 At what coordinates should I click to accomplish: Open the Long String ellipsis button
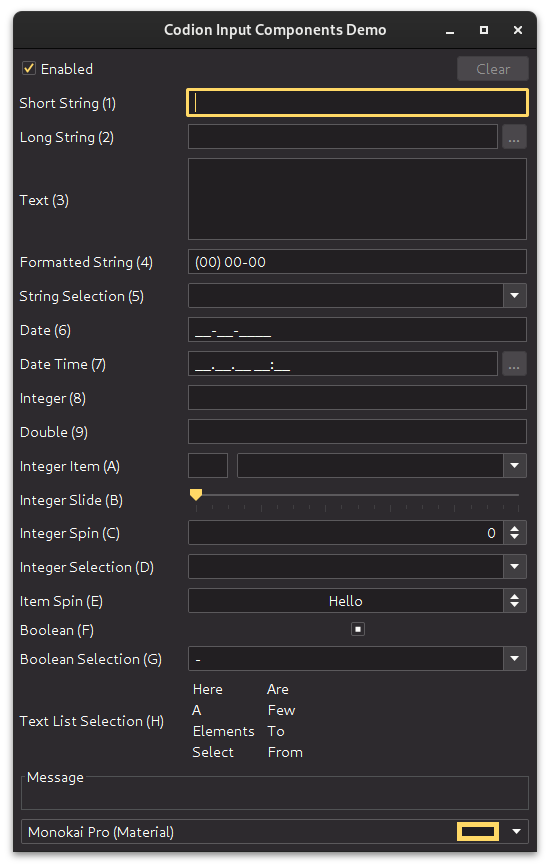point(514,137)
